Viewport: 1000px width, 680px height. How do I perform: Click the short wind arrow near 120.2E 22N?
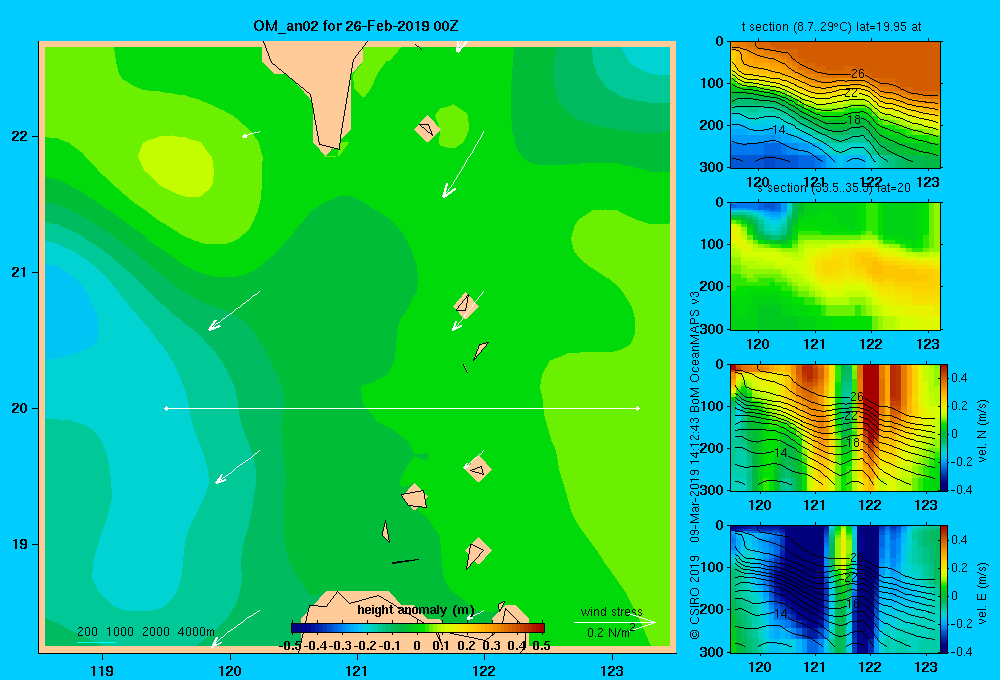(251, 134)
